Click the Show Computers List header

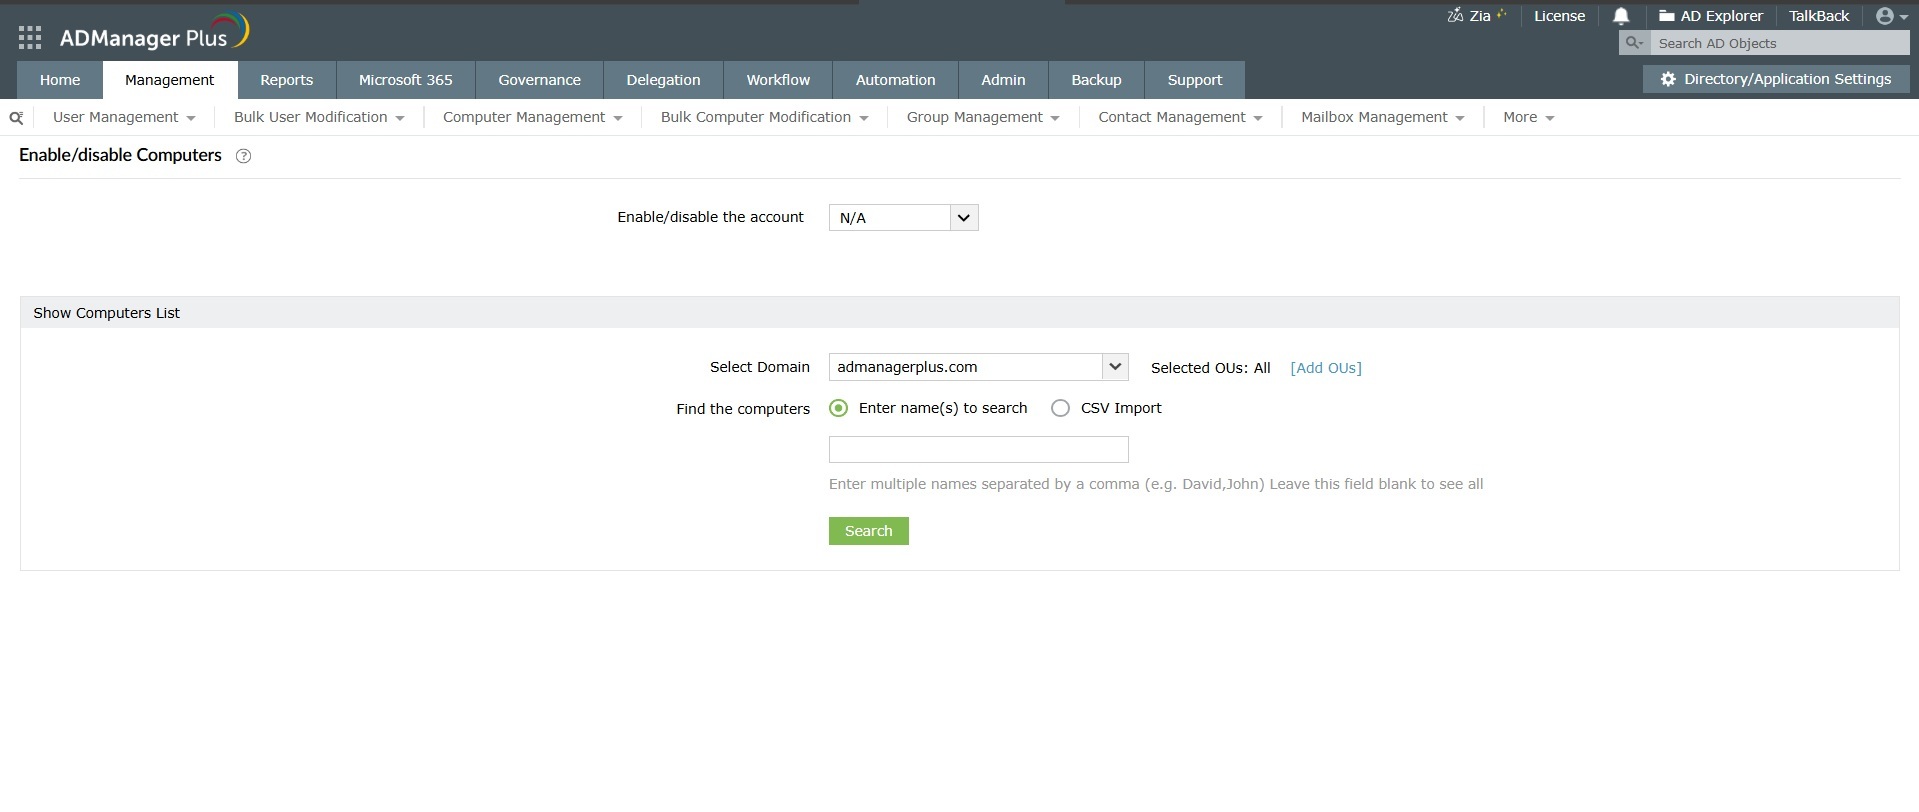point(960,313)
